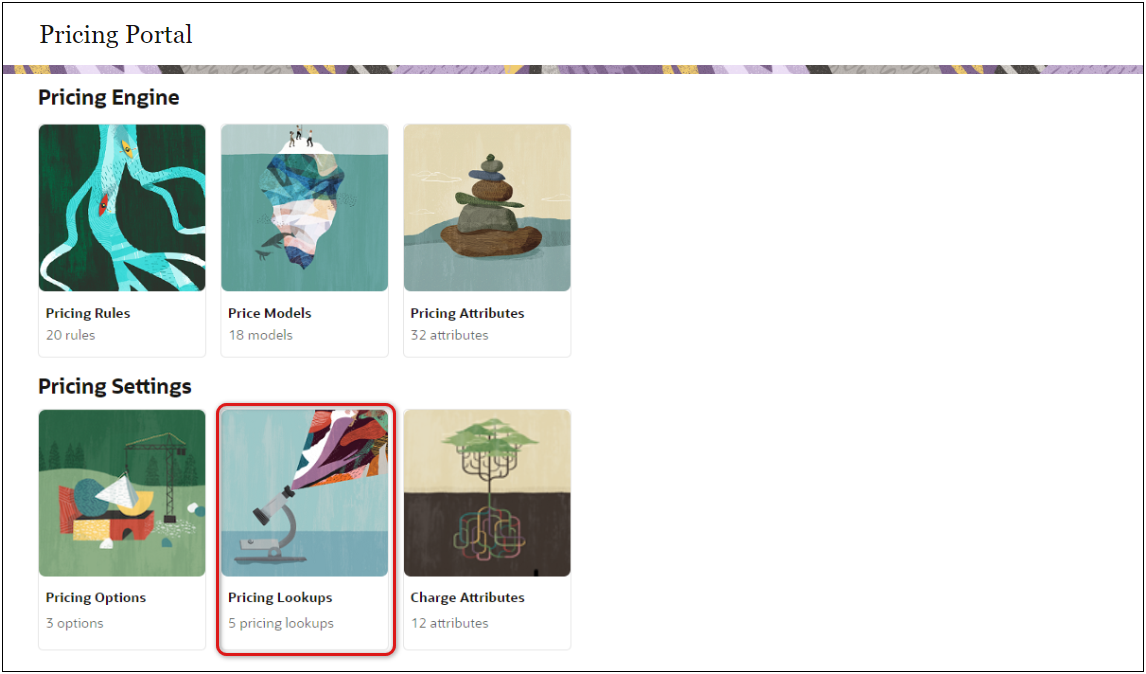The image size is (1146, 674).
Task: Click the Pricing Settings section heading
Action: [x=115, y=386]
